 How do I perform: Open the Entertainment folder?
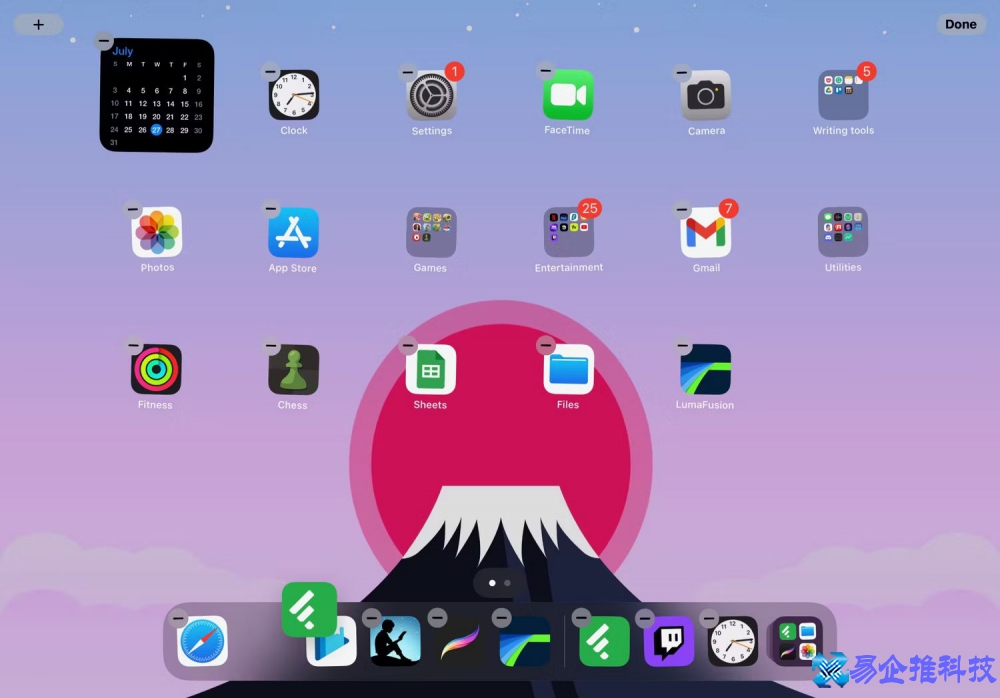[569, 231]
